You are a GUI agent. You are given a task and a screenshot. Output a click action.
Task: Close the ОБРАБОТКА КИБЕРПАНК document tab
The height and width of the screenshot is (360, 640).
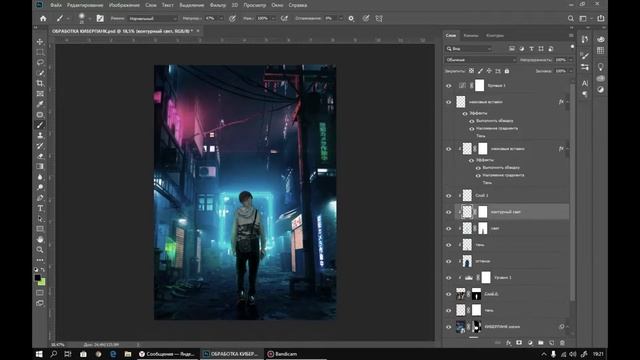pos(198,31)
